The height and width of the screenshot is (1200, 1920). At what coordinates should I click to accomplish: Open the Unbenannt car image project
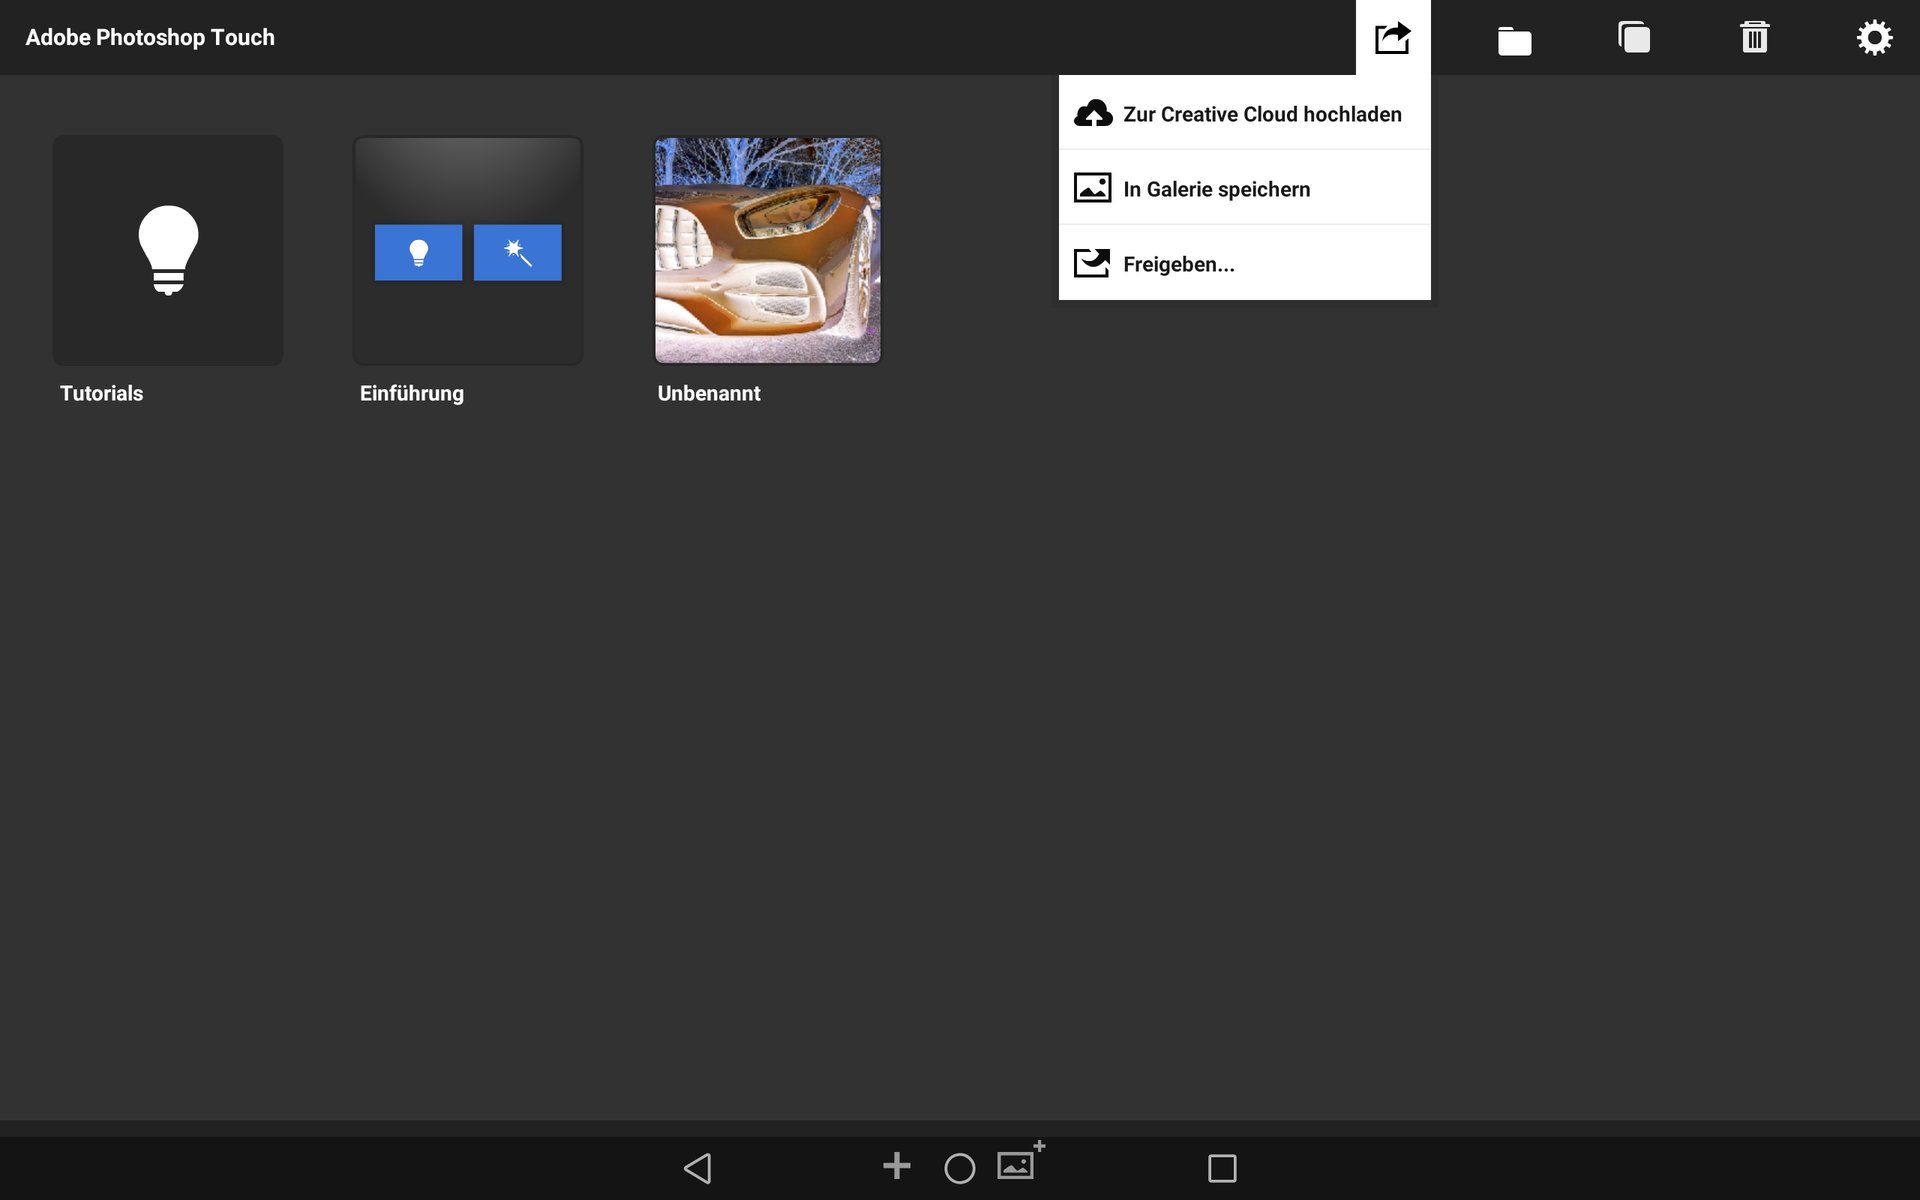pos(768,250)
